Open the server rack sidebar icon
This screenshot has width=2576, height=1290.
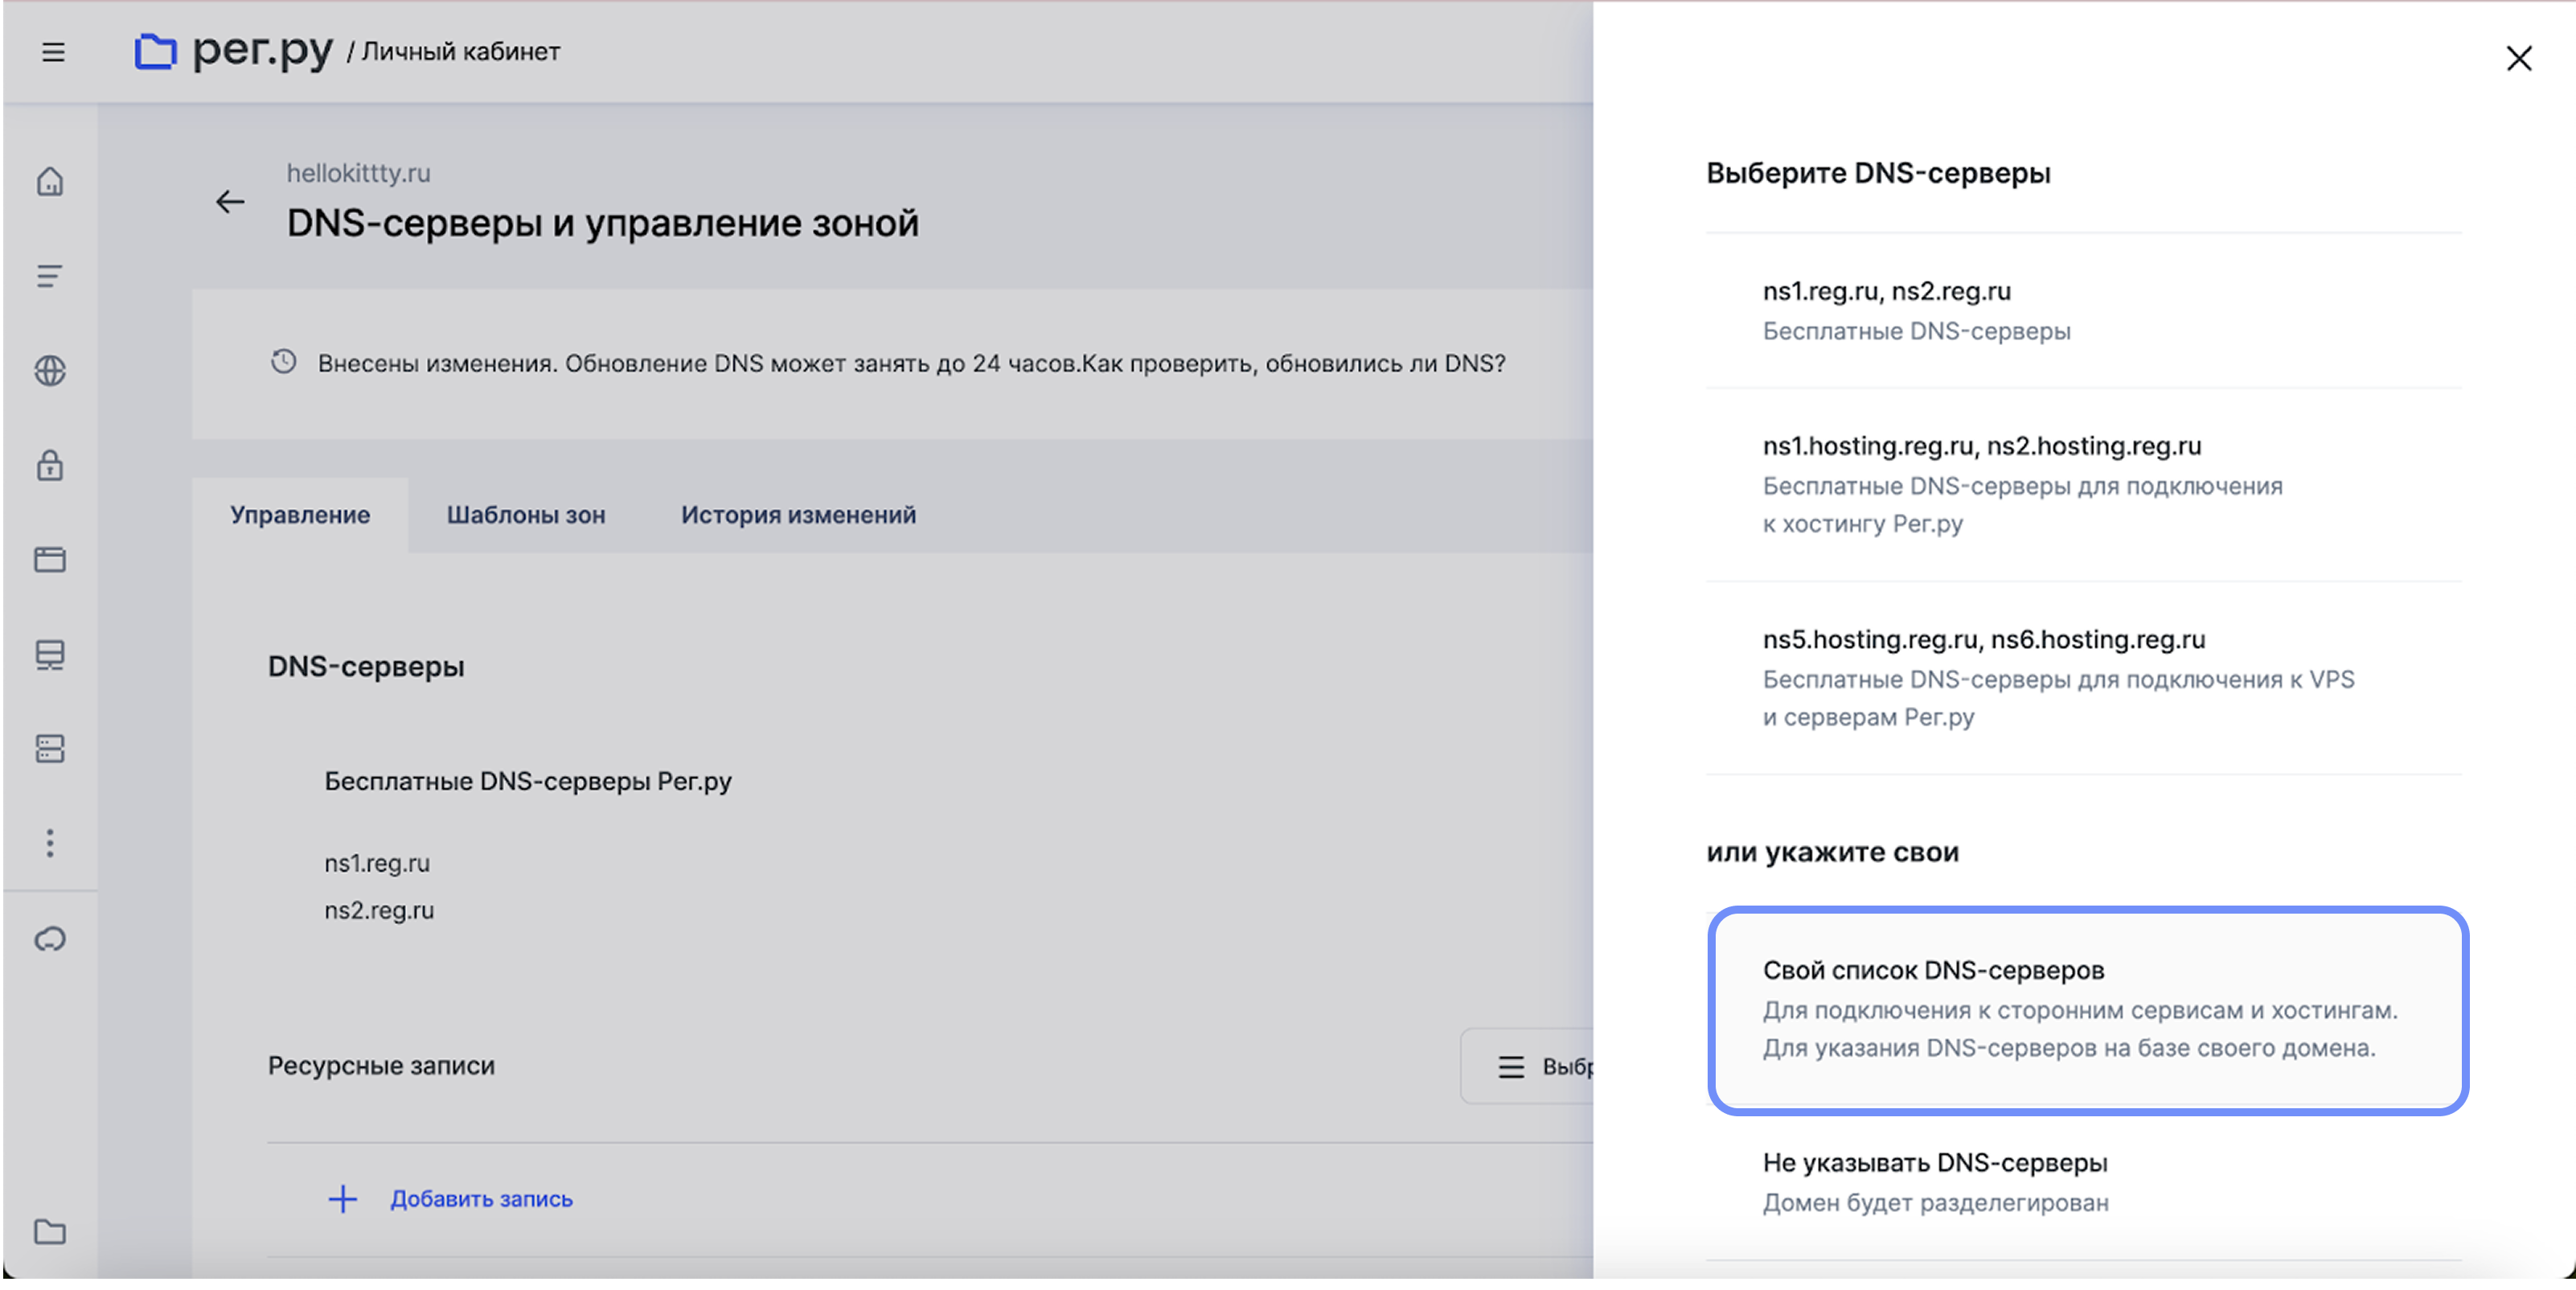click(x=50, y=749)
